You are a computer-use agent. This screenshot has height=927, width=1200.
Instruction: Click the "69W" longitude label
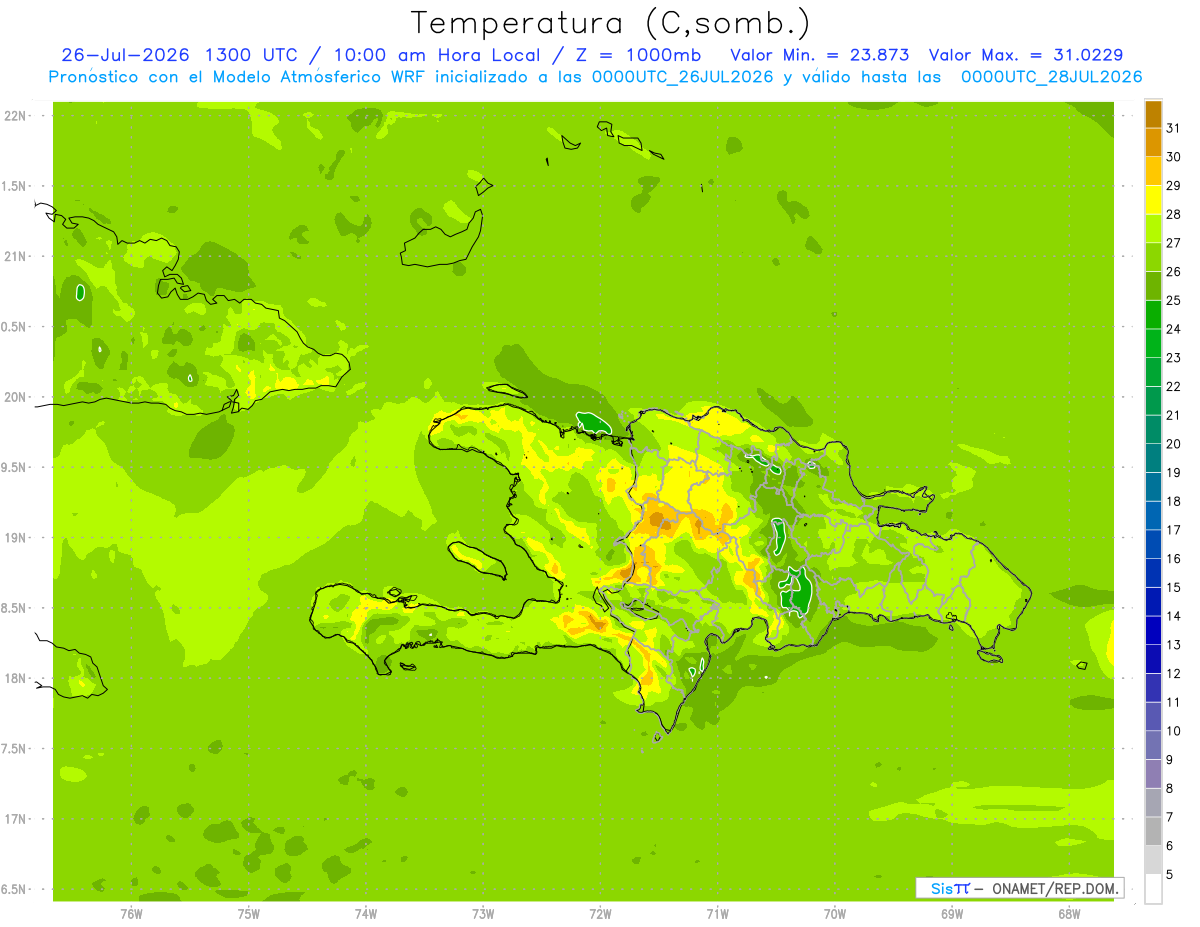(x=952, y=913)
